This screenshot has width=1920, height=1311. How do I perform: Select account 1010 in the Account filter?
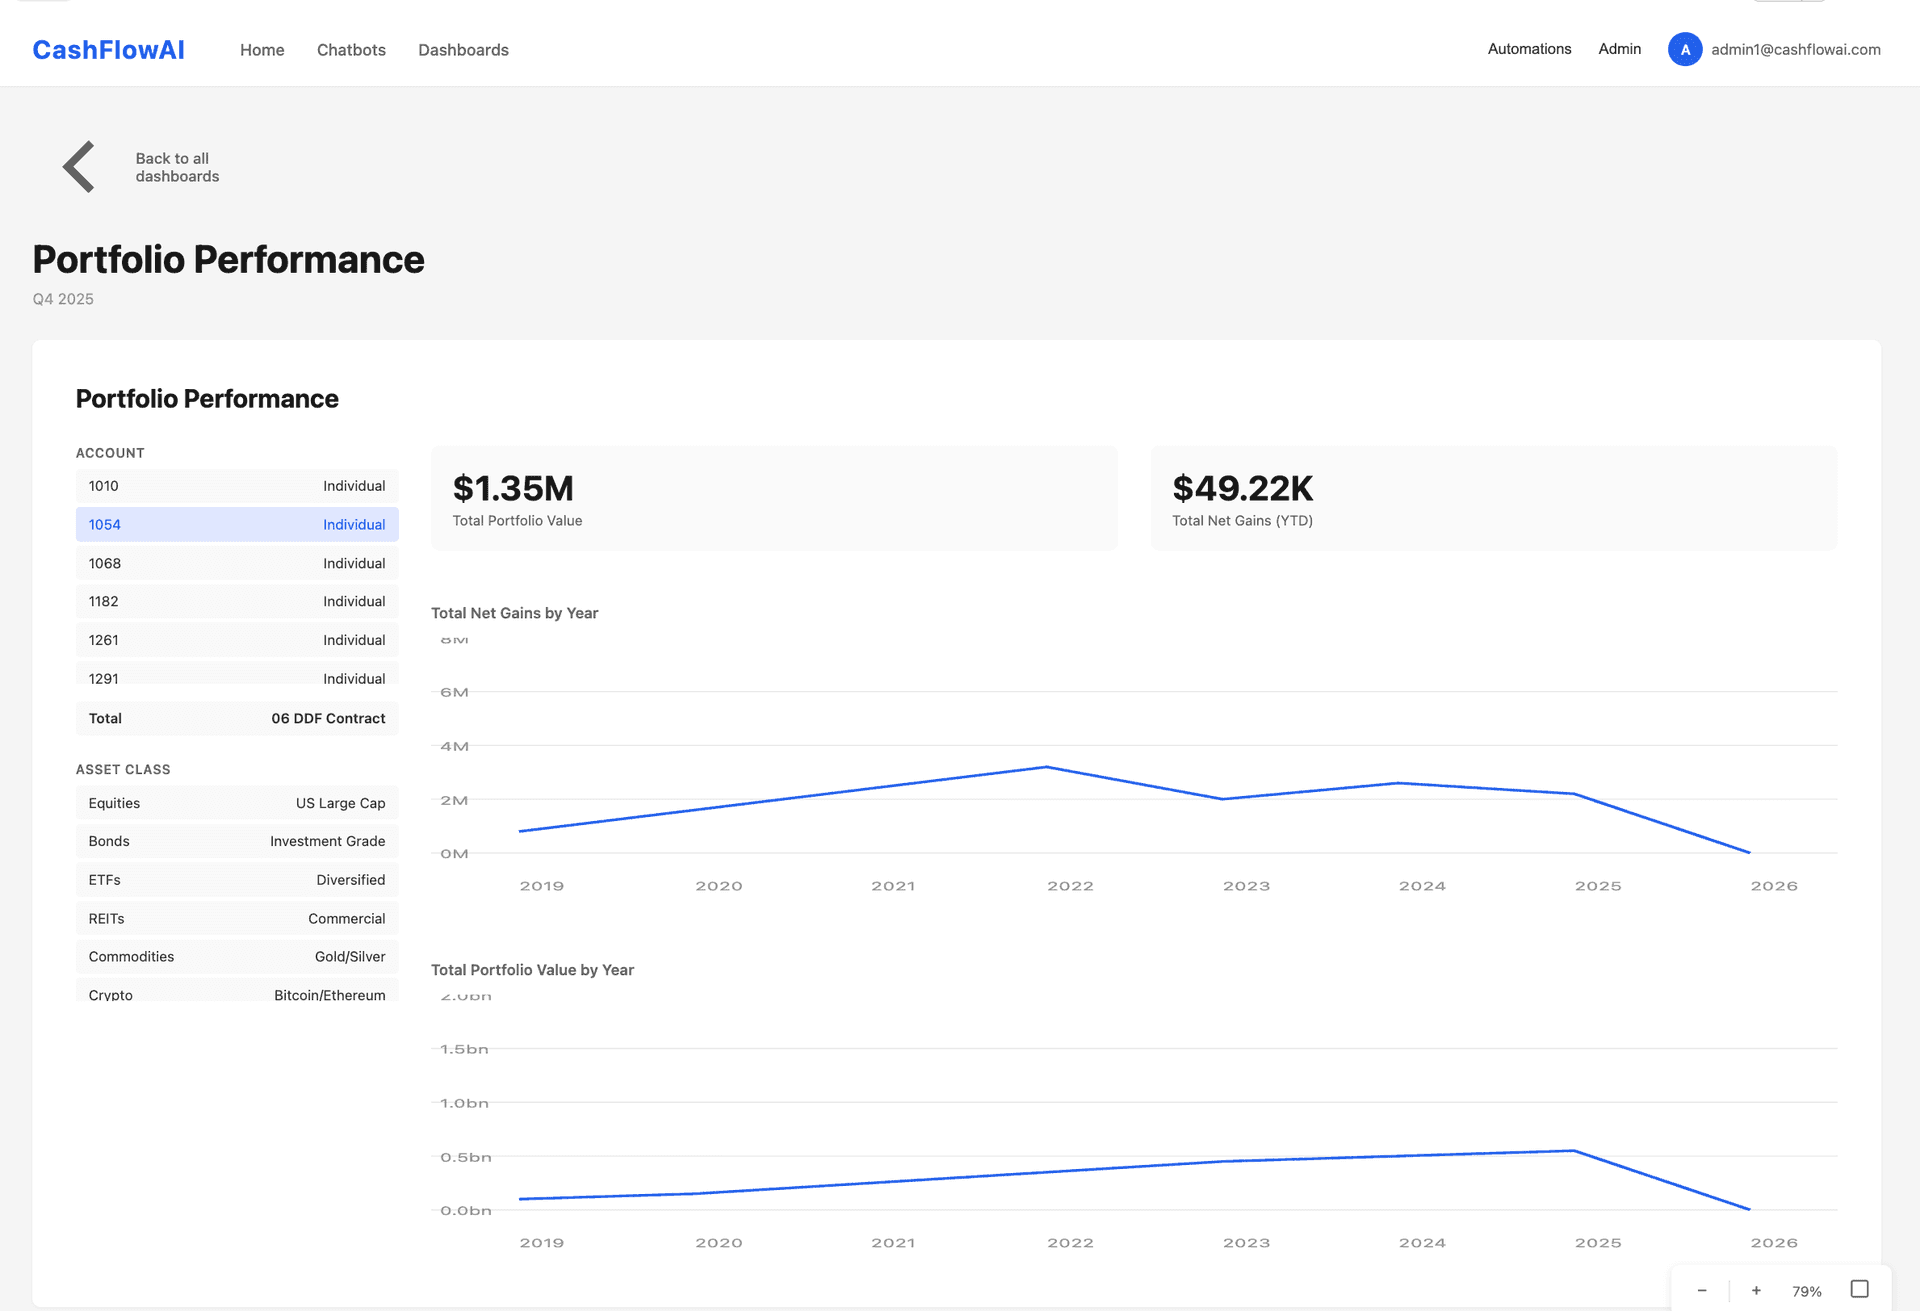tap(236, 486)
